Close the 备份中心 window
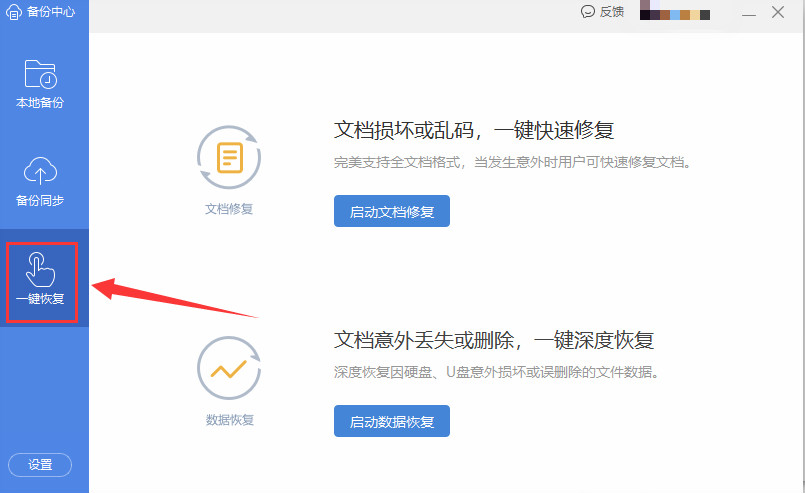The width and height of the screenshot is (805, 493). tap(778, 13)
